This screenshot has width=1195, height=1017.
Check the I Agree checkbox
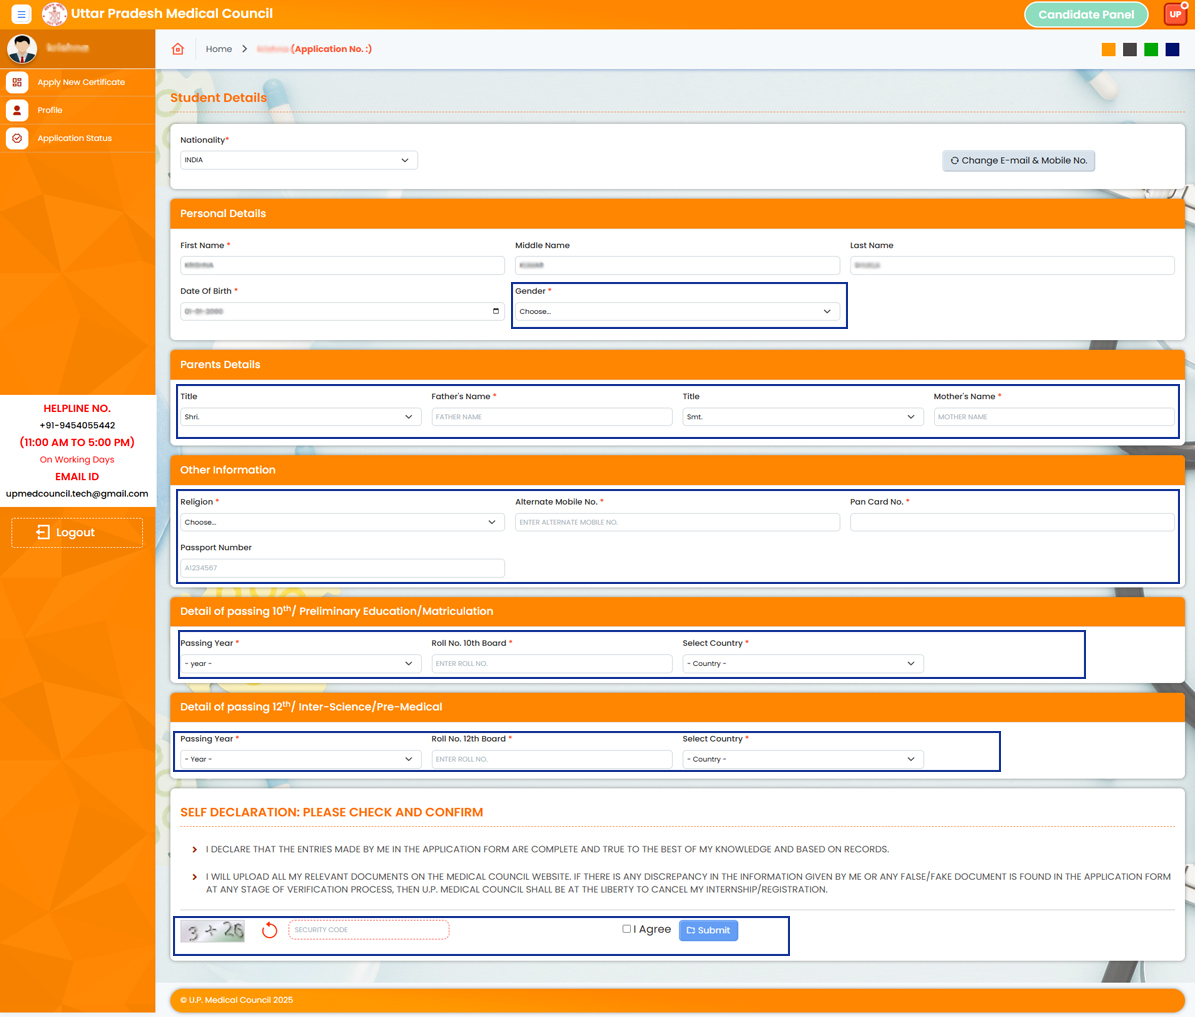pos(627,929)
